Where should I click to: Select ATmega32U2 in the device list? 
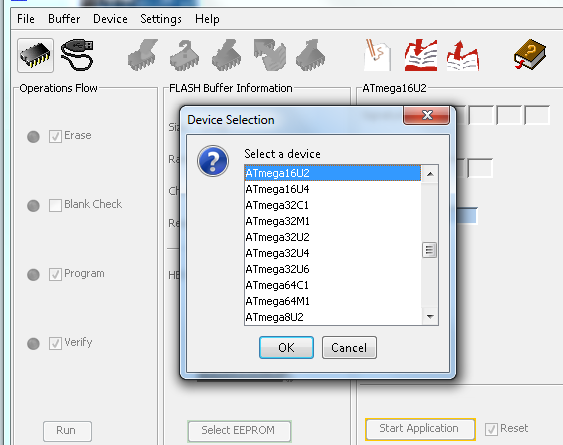click(332, 237)
